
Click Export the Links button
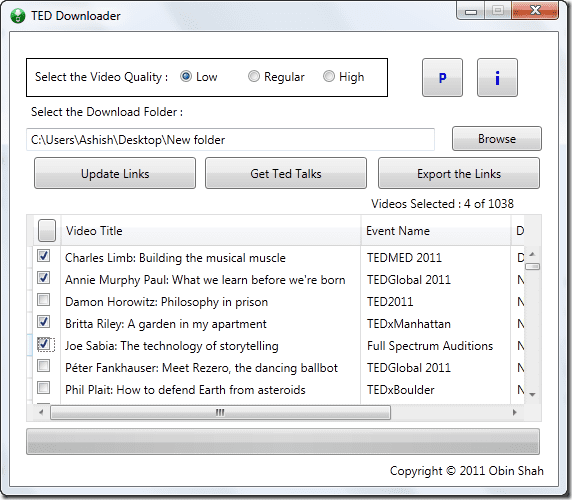click(459, 173)
